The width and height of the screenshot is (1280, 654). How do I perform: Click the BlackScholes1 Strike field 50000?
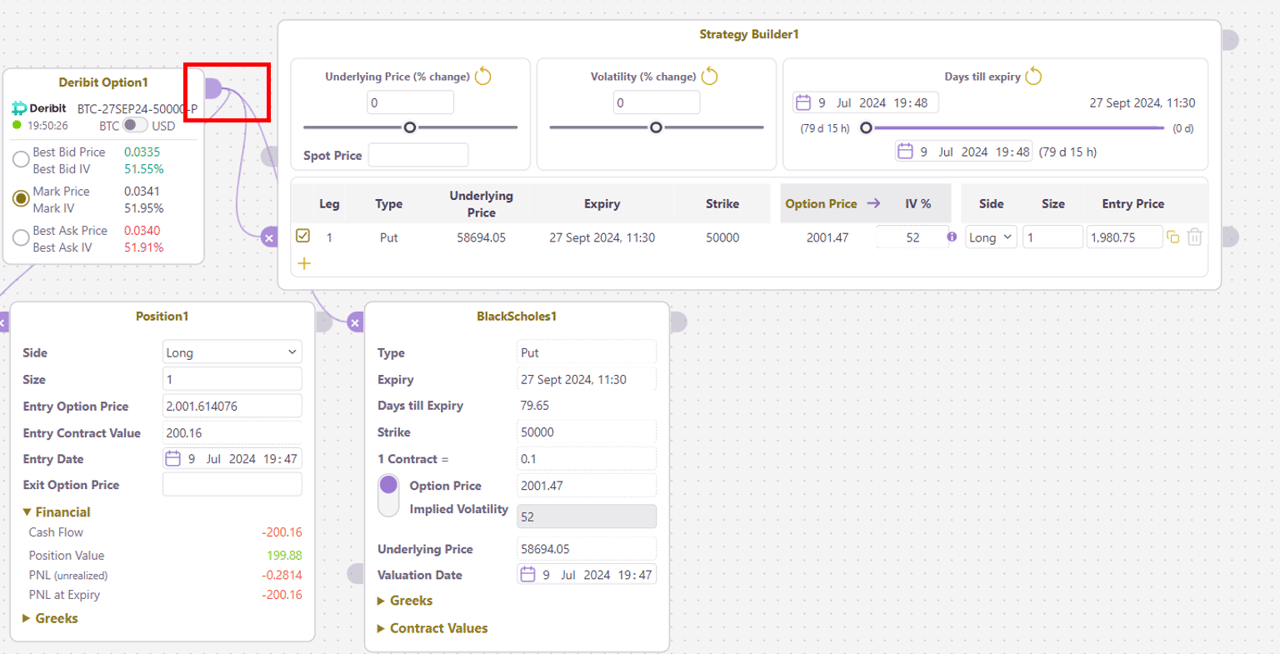pyautogui.click(x=587, y=432)
